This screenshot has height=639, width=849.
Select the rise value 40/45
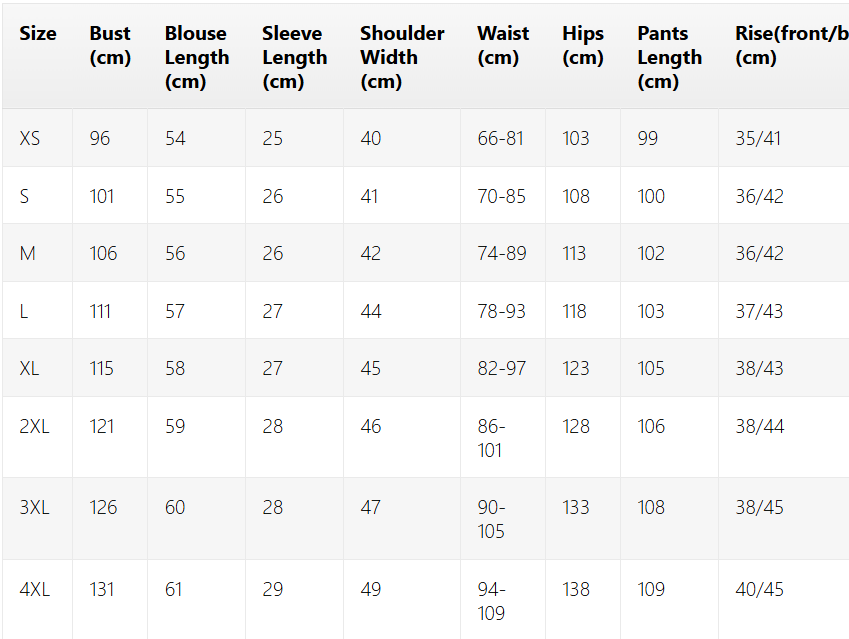tap(759, 589)
